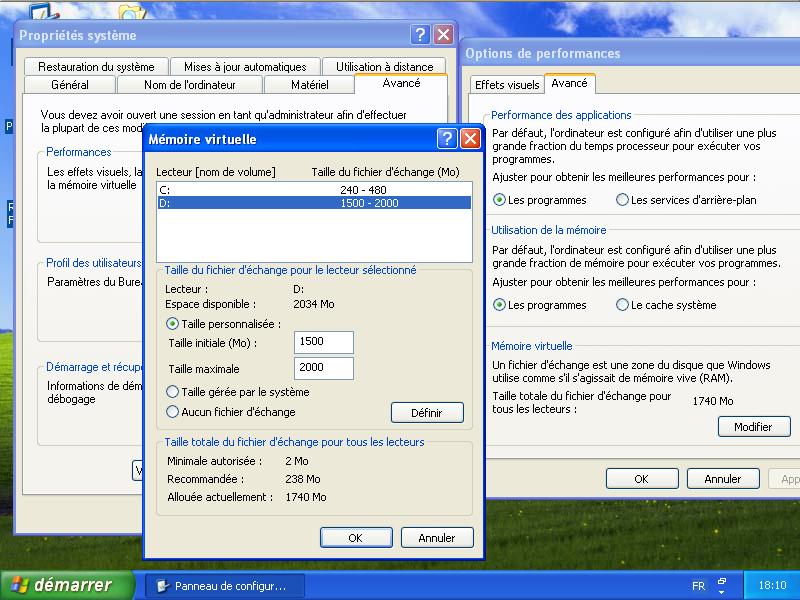
Task: Choose Taille gérée par le système option
Action: click(173, 392)
